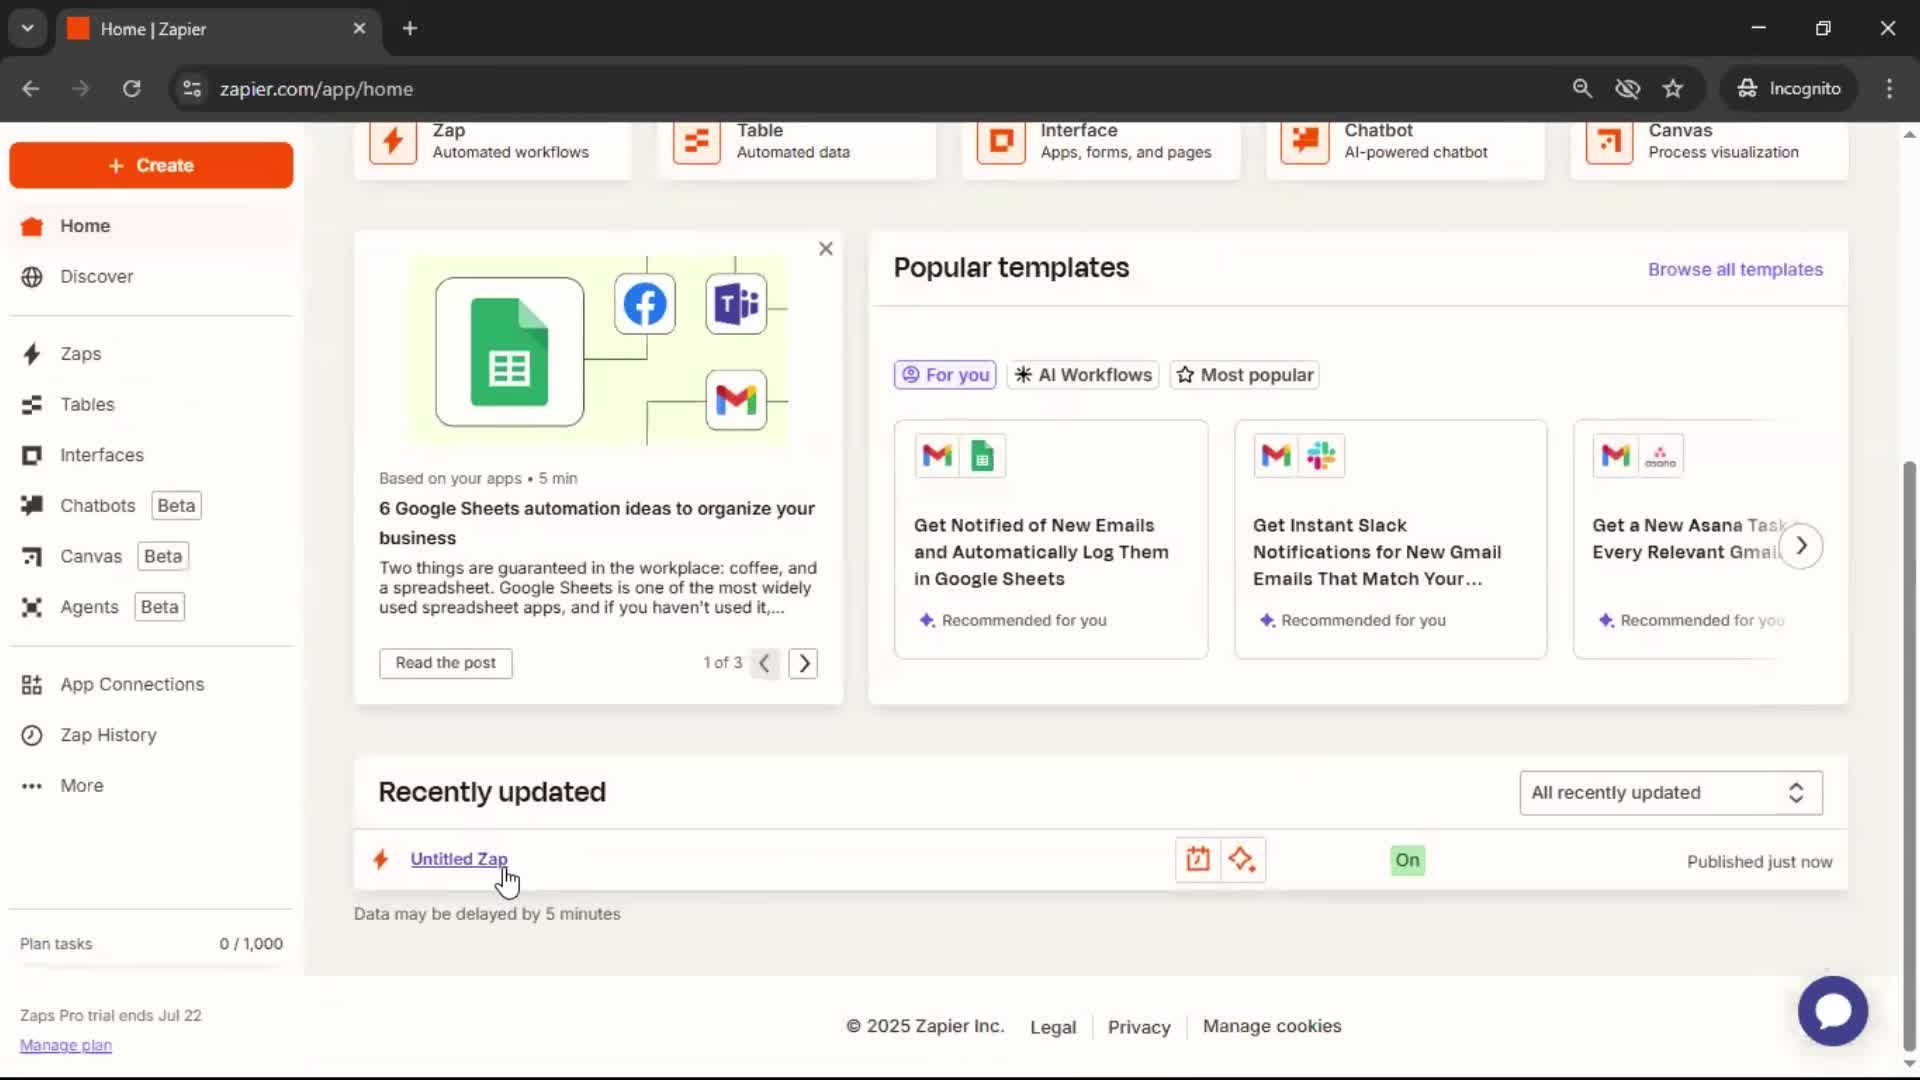Open App Connections page
Viewport: 1920px width, 1080px height.
(151, 684)
